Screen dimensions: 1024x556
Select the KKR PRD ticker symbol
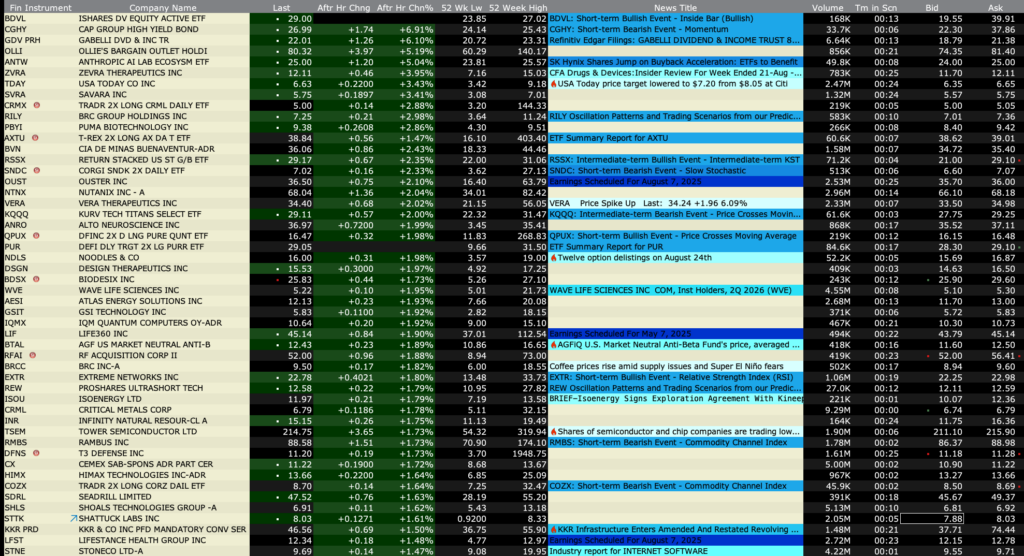[22, 529]
